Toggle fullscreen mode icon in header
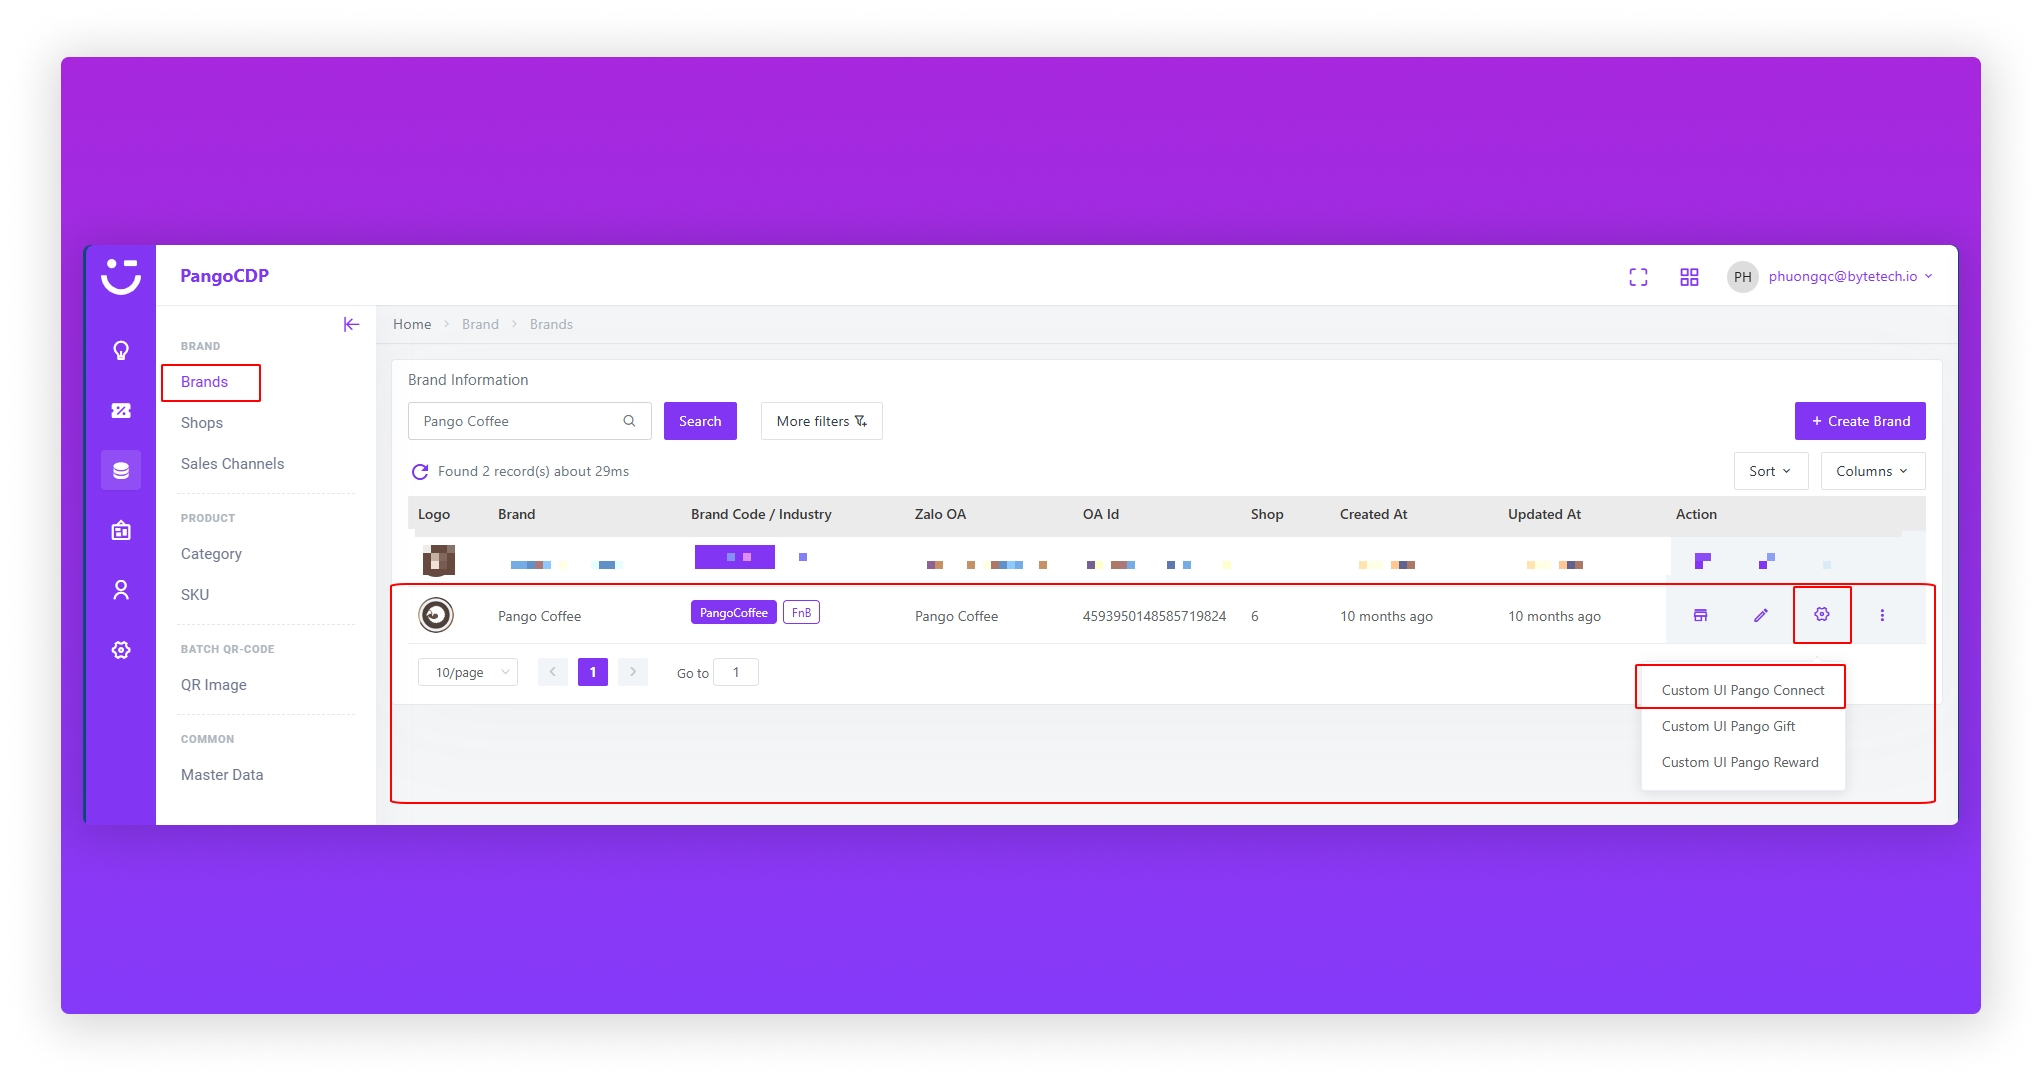Screen dimensions: 2044x1081 pyautogui.click(x=1638, y=277)
